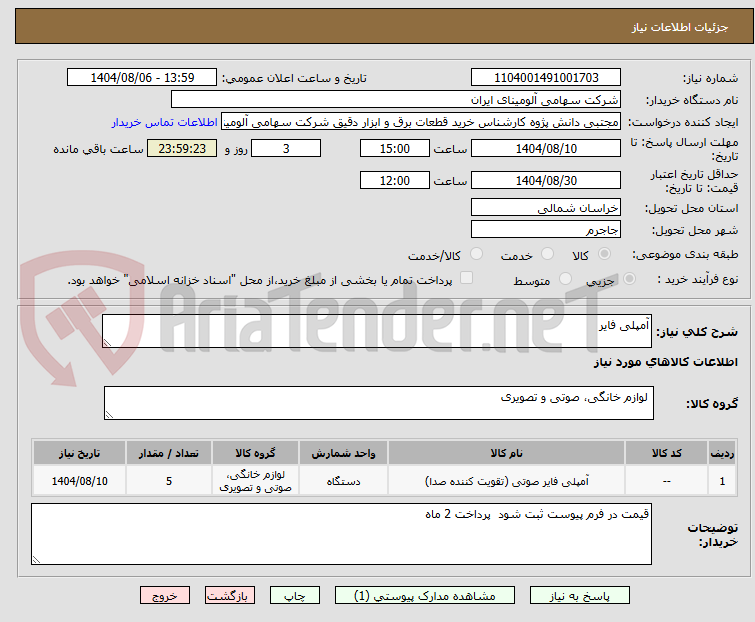
Task: Click the quantity cell showing 5
Action: (x=169, y=481)
